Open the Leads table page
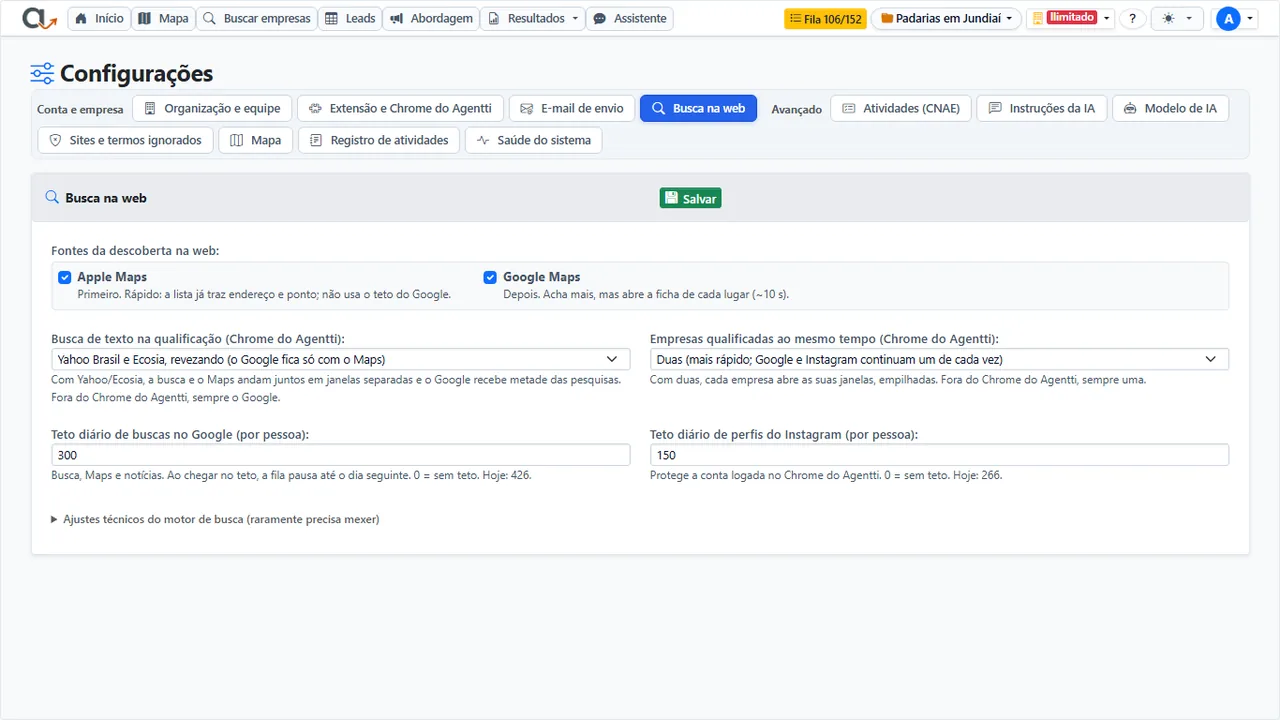This screenshot has height=720, width=1280. [350, 18]
